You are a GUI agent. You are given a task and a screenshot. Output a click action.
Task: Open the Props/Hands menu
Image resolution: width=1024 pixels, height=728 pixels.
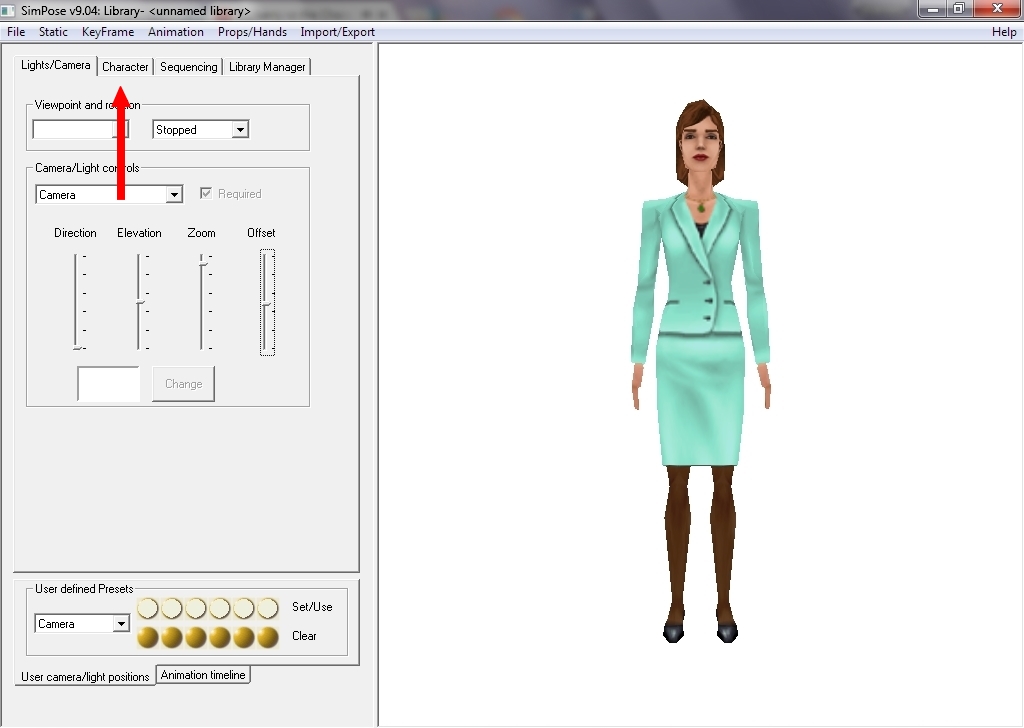[252, 32]
